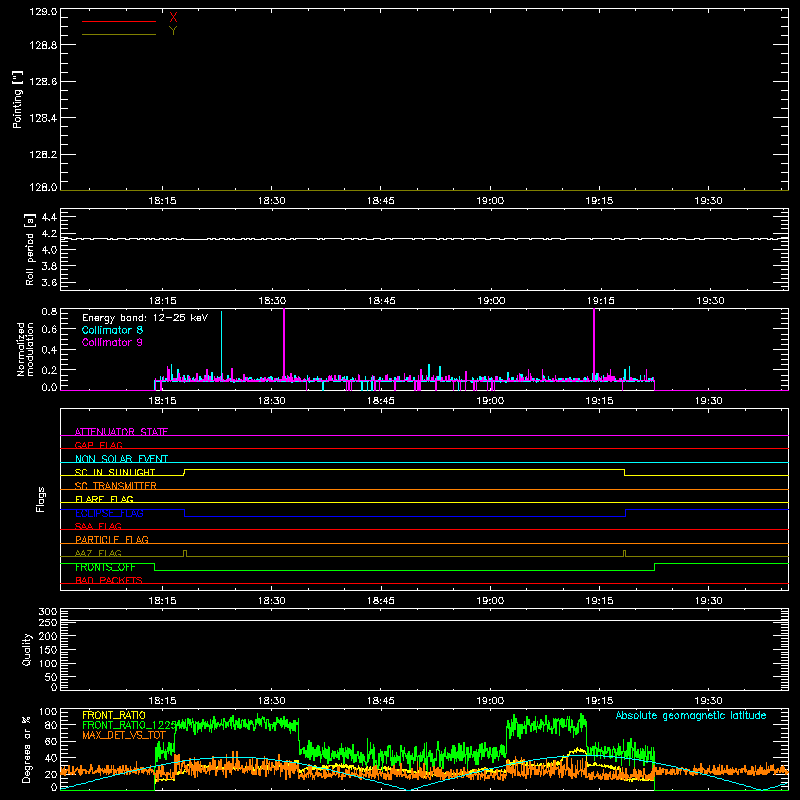800x800 pixels.
Task: Select the MAX_DET_VS_TOT legend entry
Action: [124, 735]
